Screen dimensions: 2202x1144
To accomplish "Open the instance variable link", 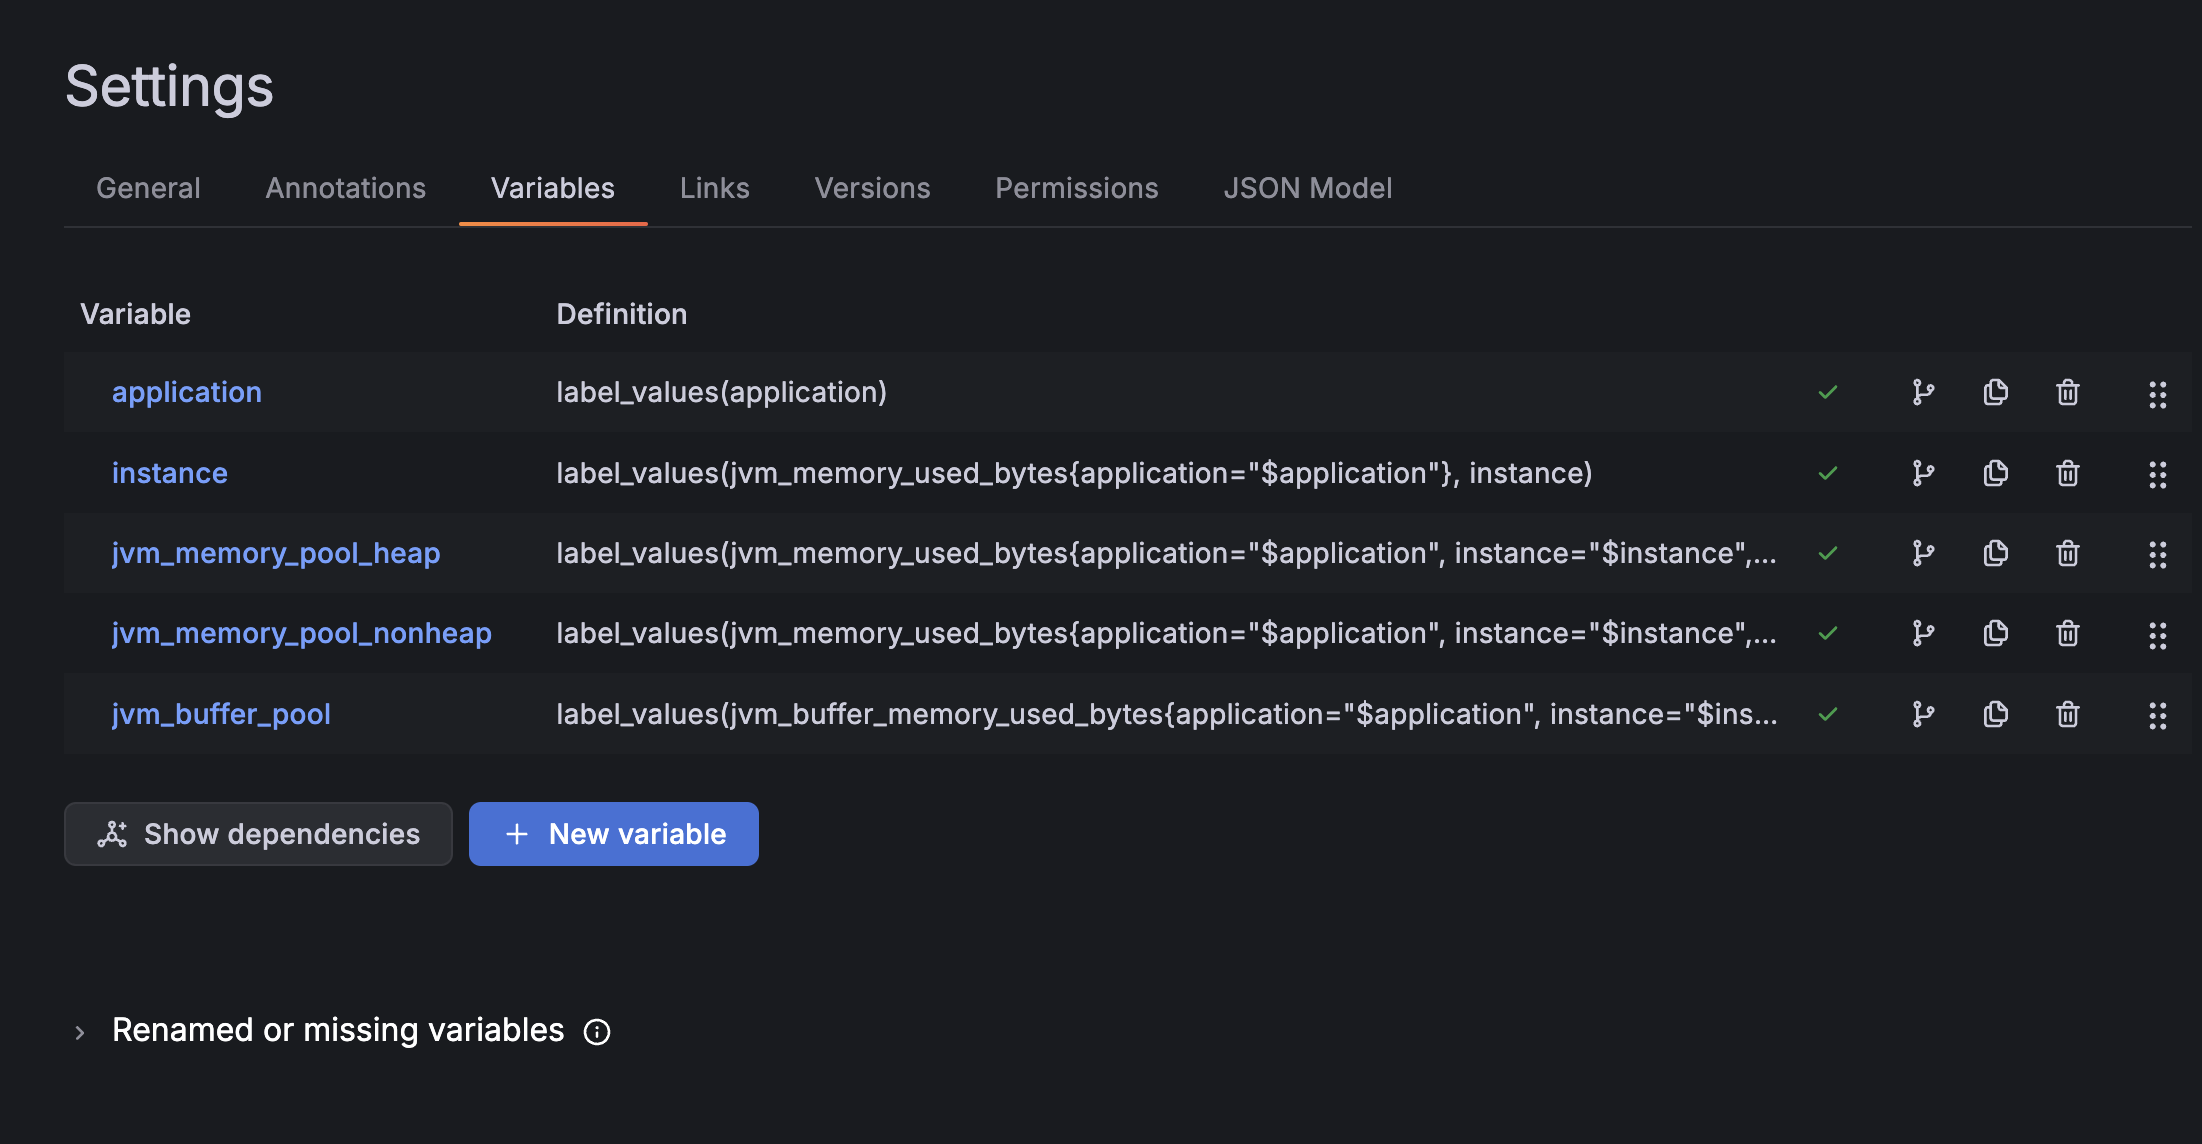I will click(170, 473).
